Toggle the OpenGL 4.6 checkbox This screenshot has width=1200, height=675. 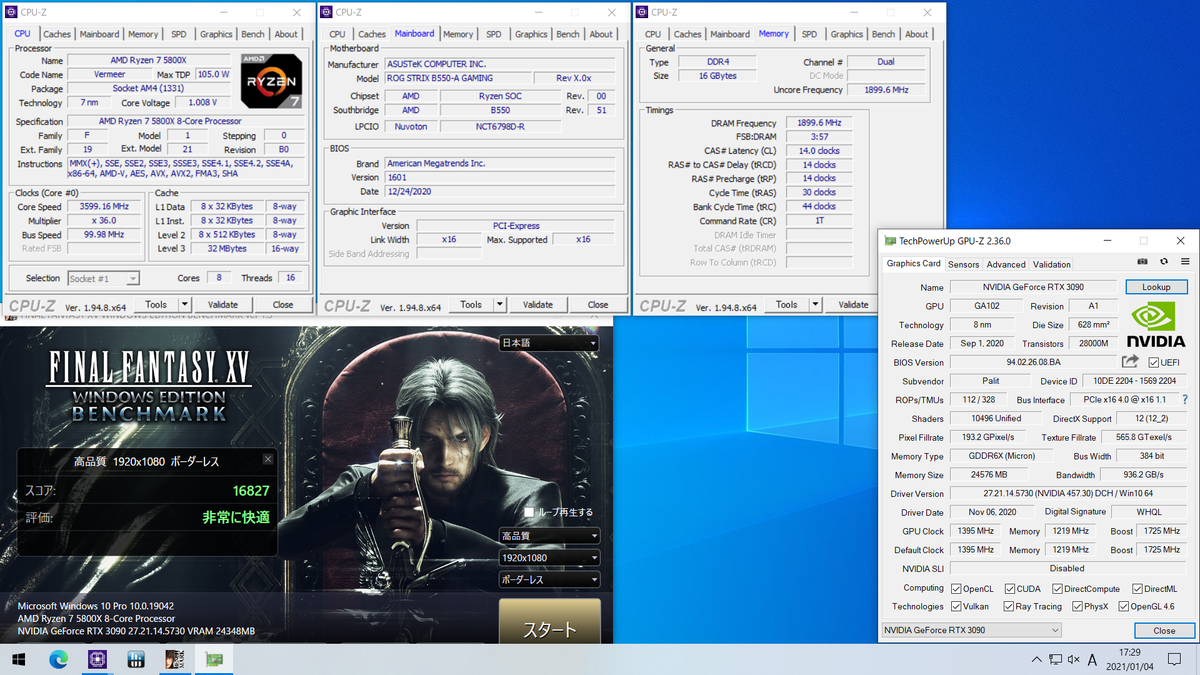tap(1125, 606)
